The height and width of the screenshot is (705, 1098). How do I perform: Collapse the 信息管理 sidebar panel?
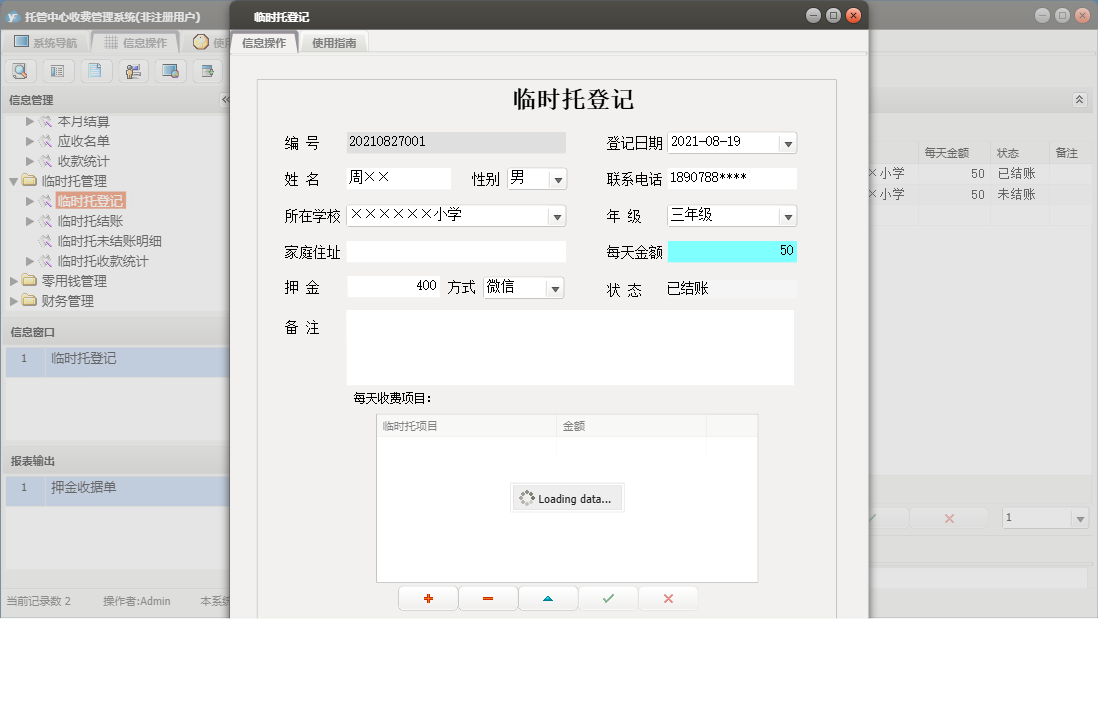[x=226, y=99]
